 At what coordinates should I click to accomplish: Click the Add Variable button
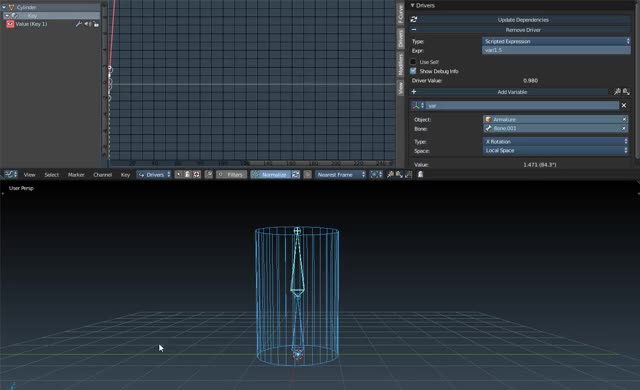tap(512, 92)
